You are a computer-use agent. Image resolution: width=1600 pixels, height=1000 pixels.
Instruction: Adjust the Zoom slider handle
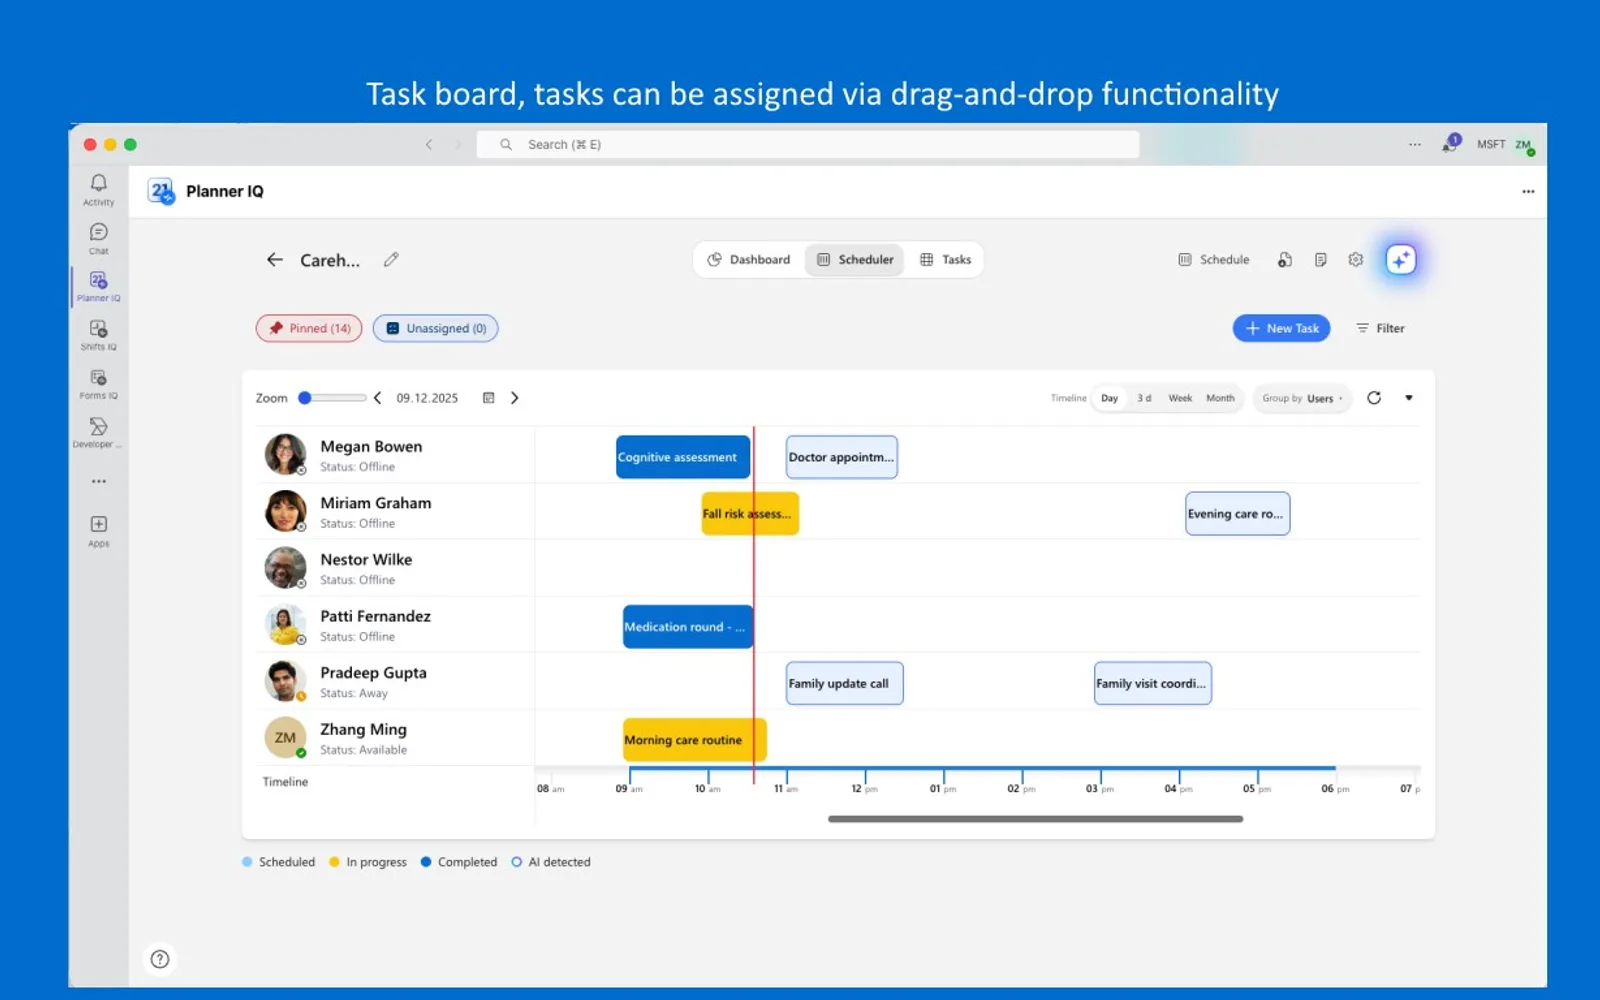(x=305, y=398)
